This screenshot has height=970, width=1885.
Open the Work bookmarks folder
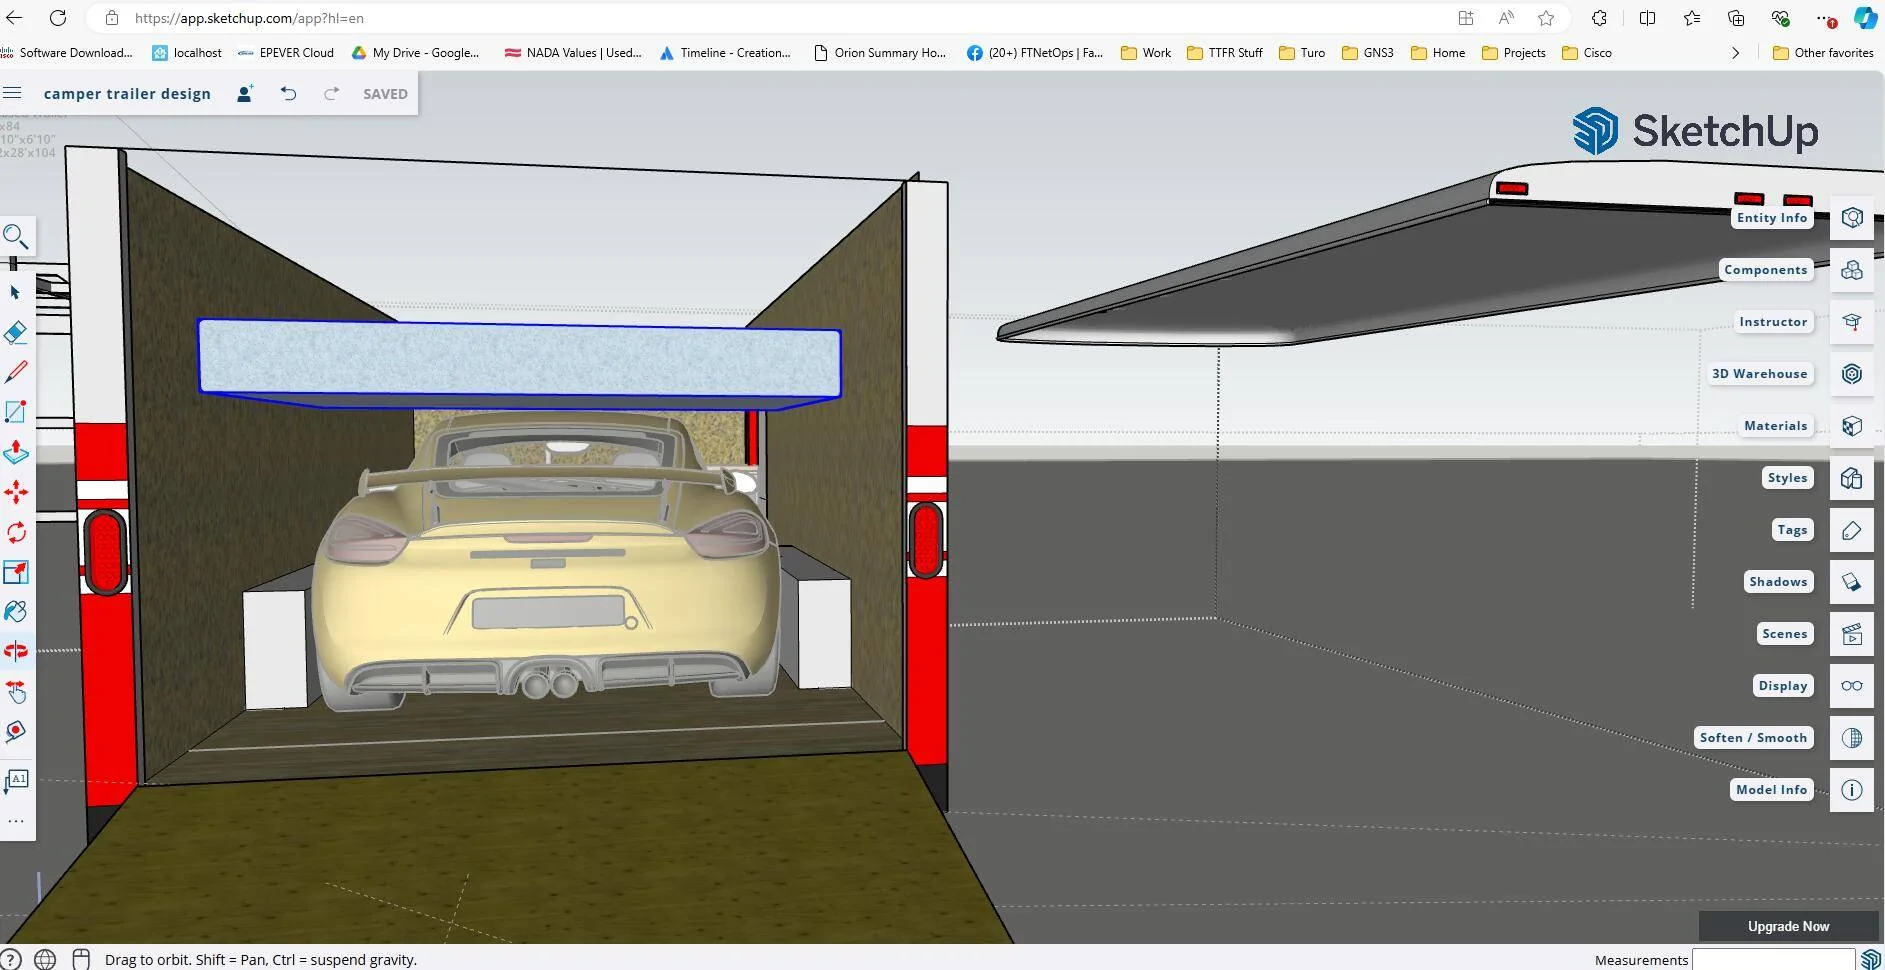(1146, 53)
